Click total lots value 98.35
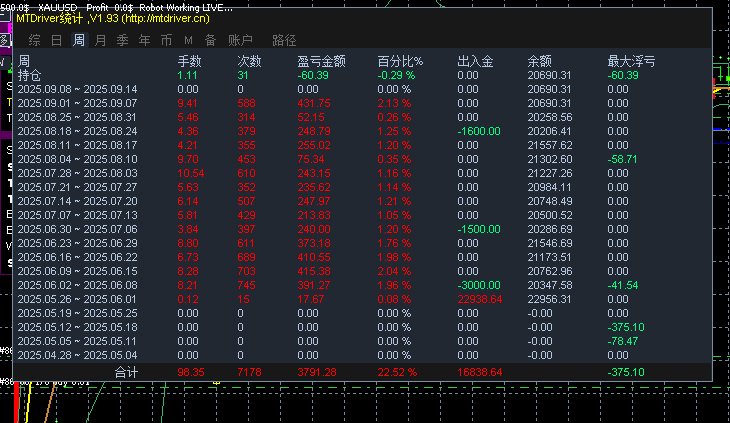This screenshot has width=730, height=423. [191, 372]
